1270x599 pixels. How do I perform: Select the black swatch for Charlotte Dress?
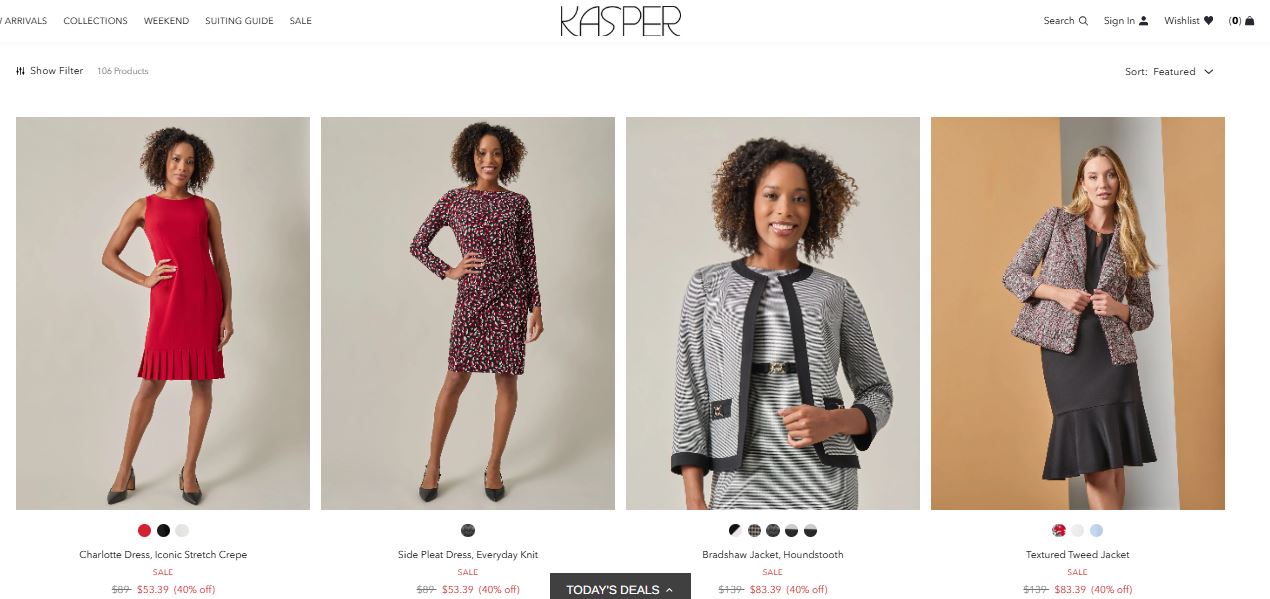163,531
